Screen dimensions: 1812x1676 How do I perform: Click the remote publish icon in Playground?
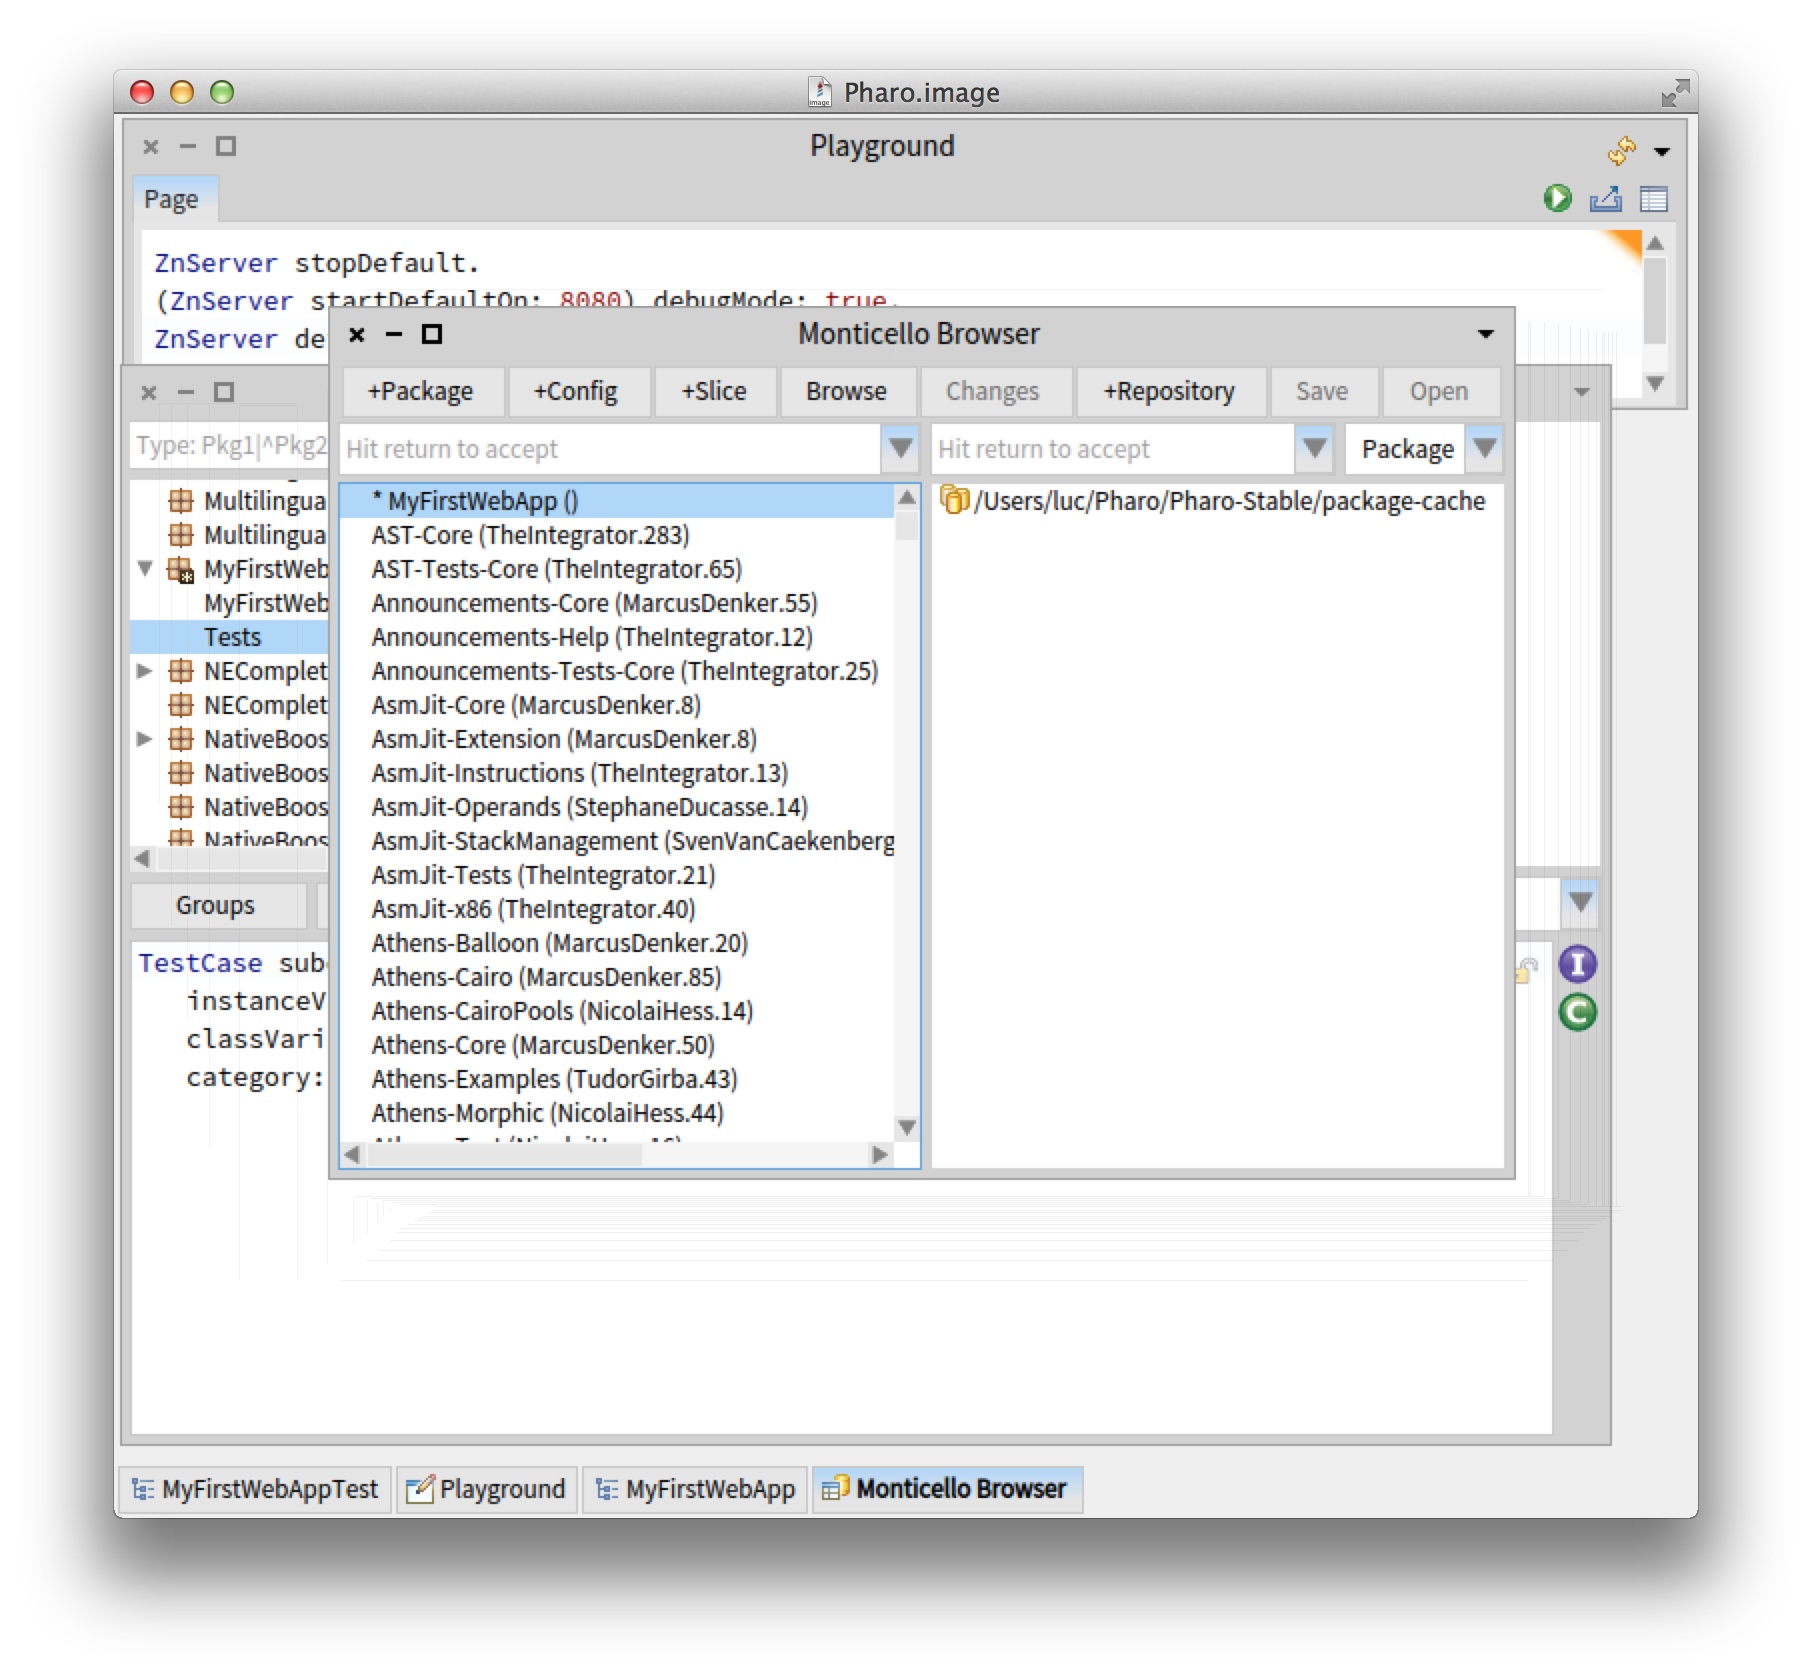click(1605, 199)
